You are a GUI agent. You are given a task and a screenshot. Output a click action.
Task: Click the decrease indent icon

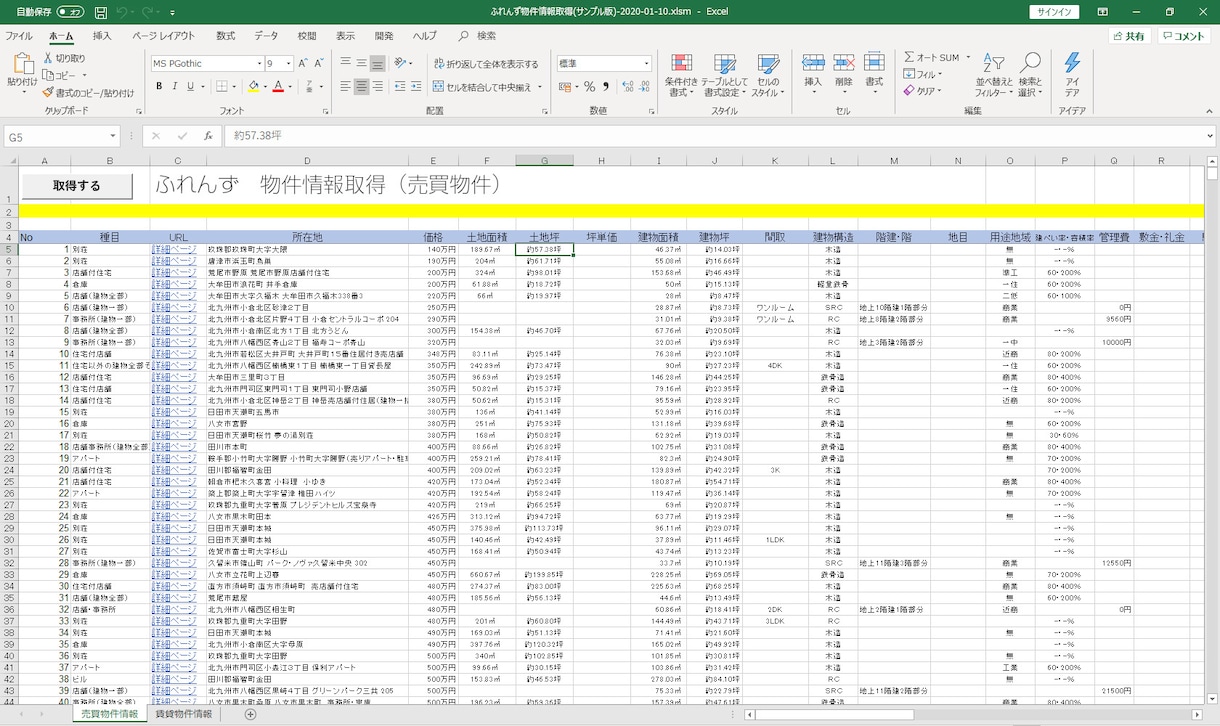pos(400,87)
